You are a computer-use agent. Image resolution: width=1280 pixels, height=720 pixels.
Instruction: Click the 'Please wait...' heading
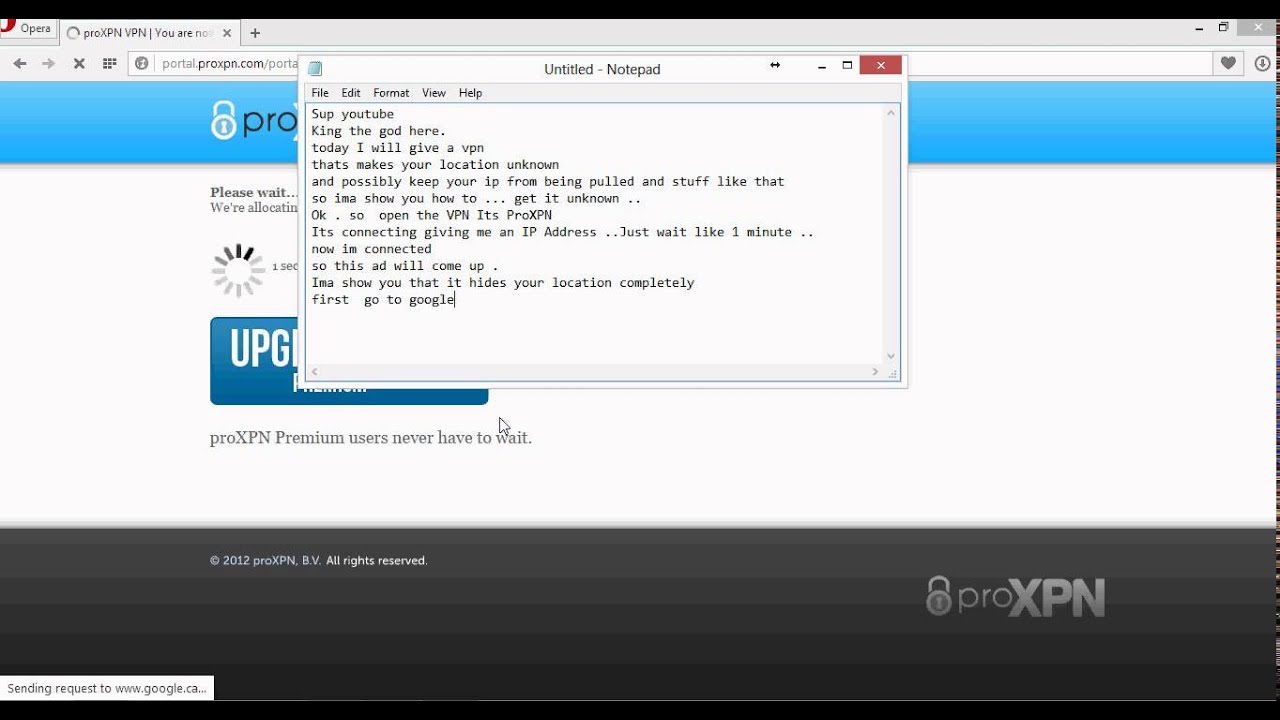tap(254, 192)
